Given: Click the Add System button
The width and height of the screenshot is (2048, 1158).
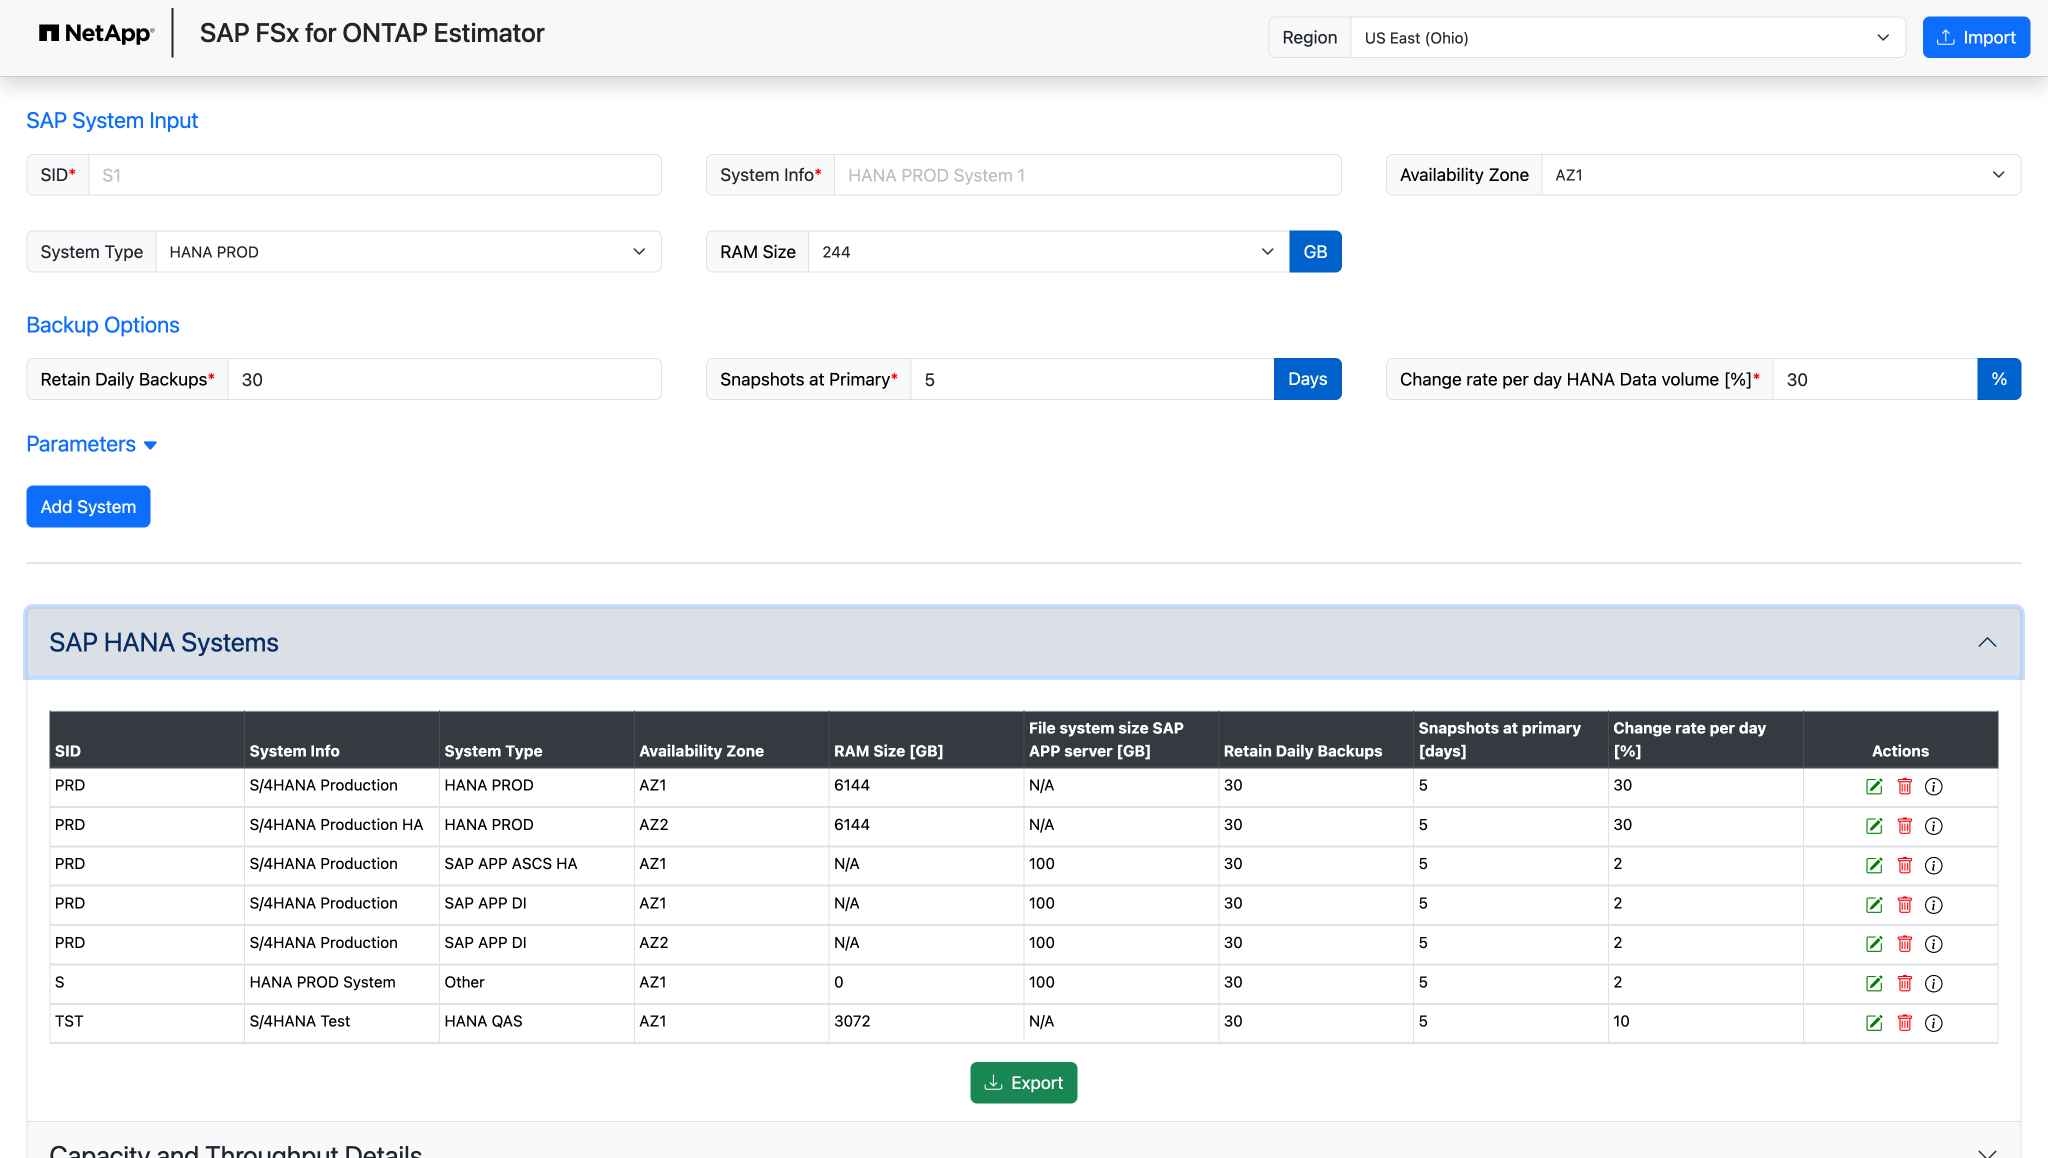Looking at the screenshot, I should click(x=88, y=507).
